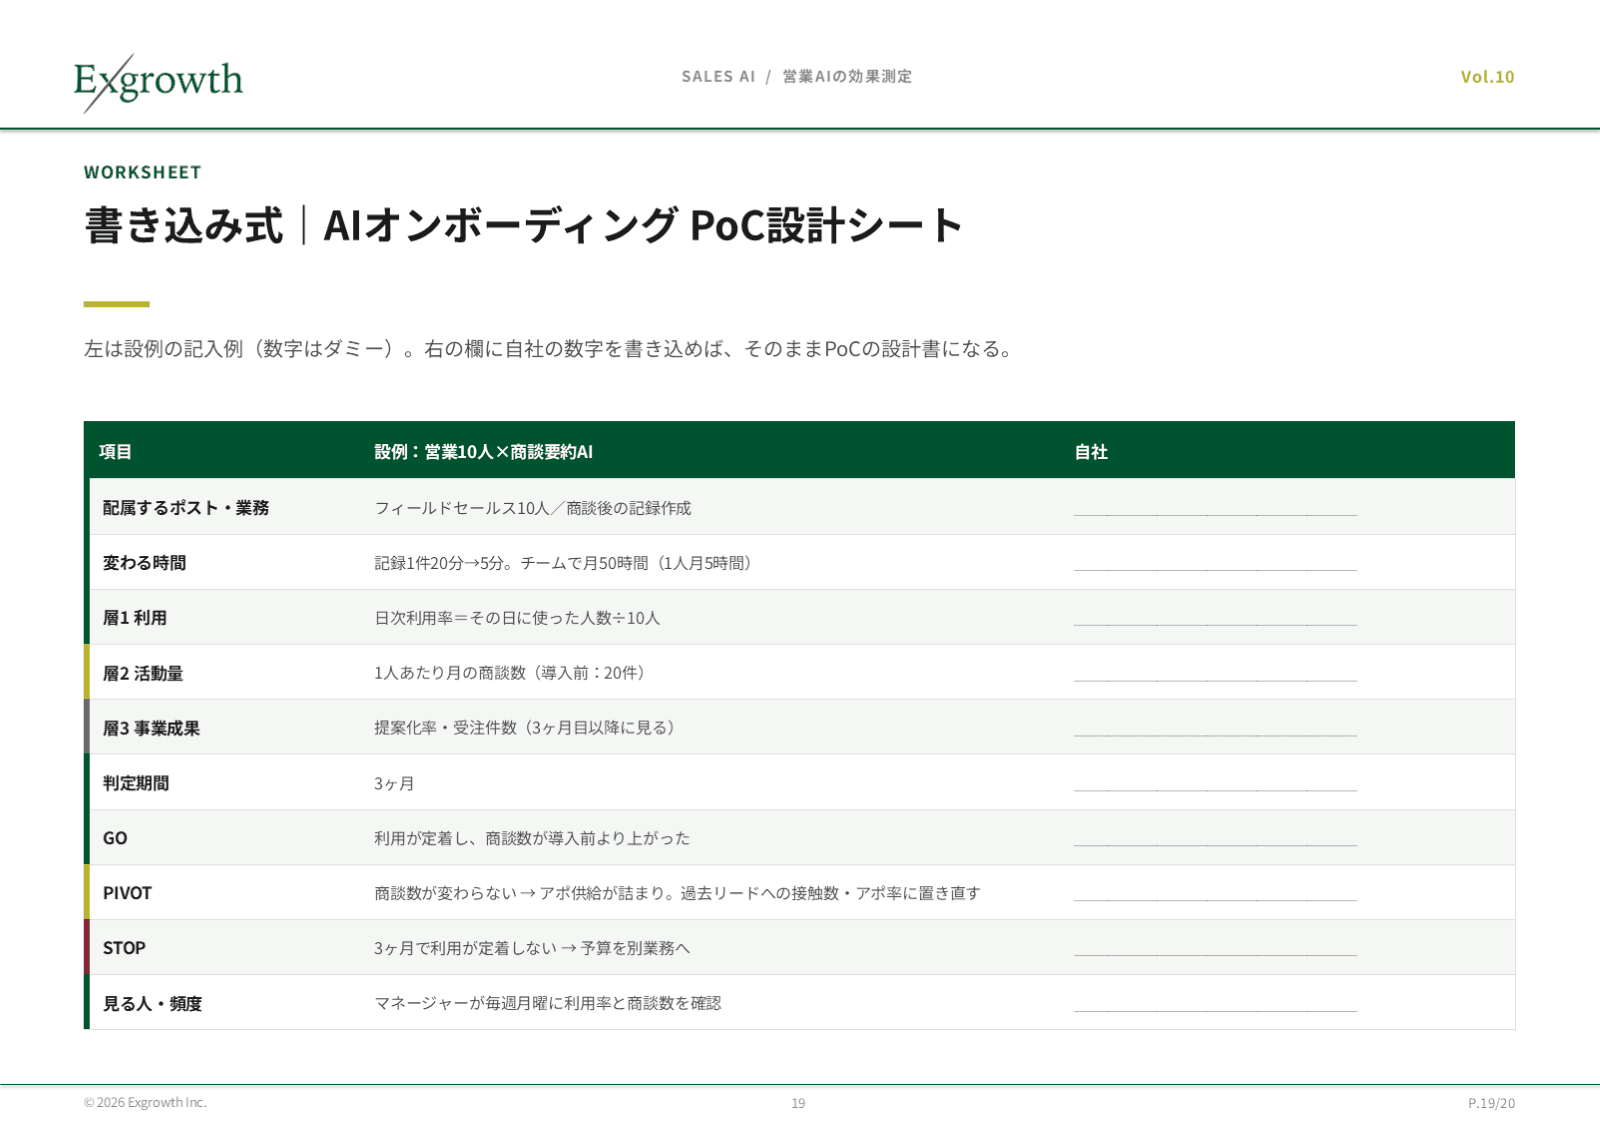Click the center footer page number '19'
The image size is (1600, 1132).
pyautogui.click(x=798, y=1103)
